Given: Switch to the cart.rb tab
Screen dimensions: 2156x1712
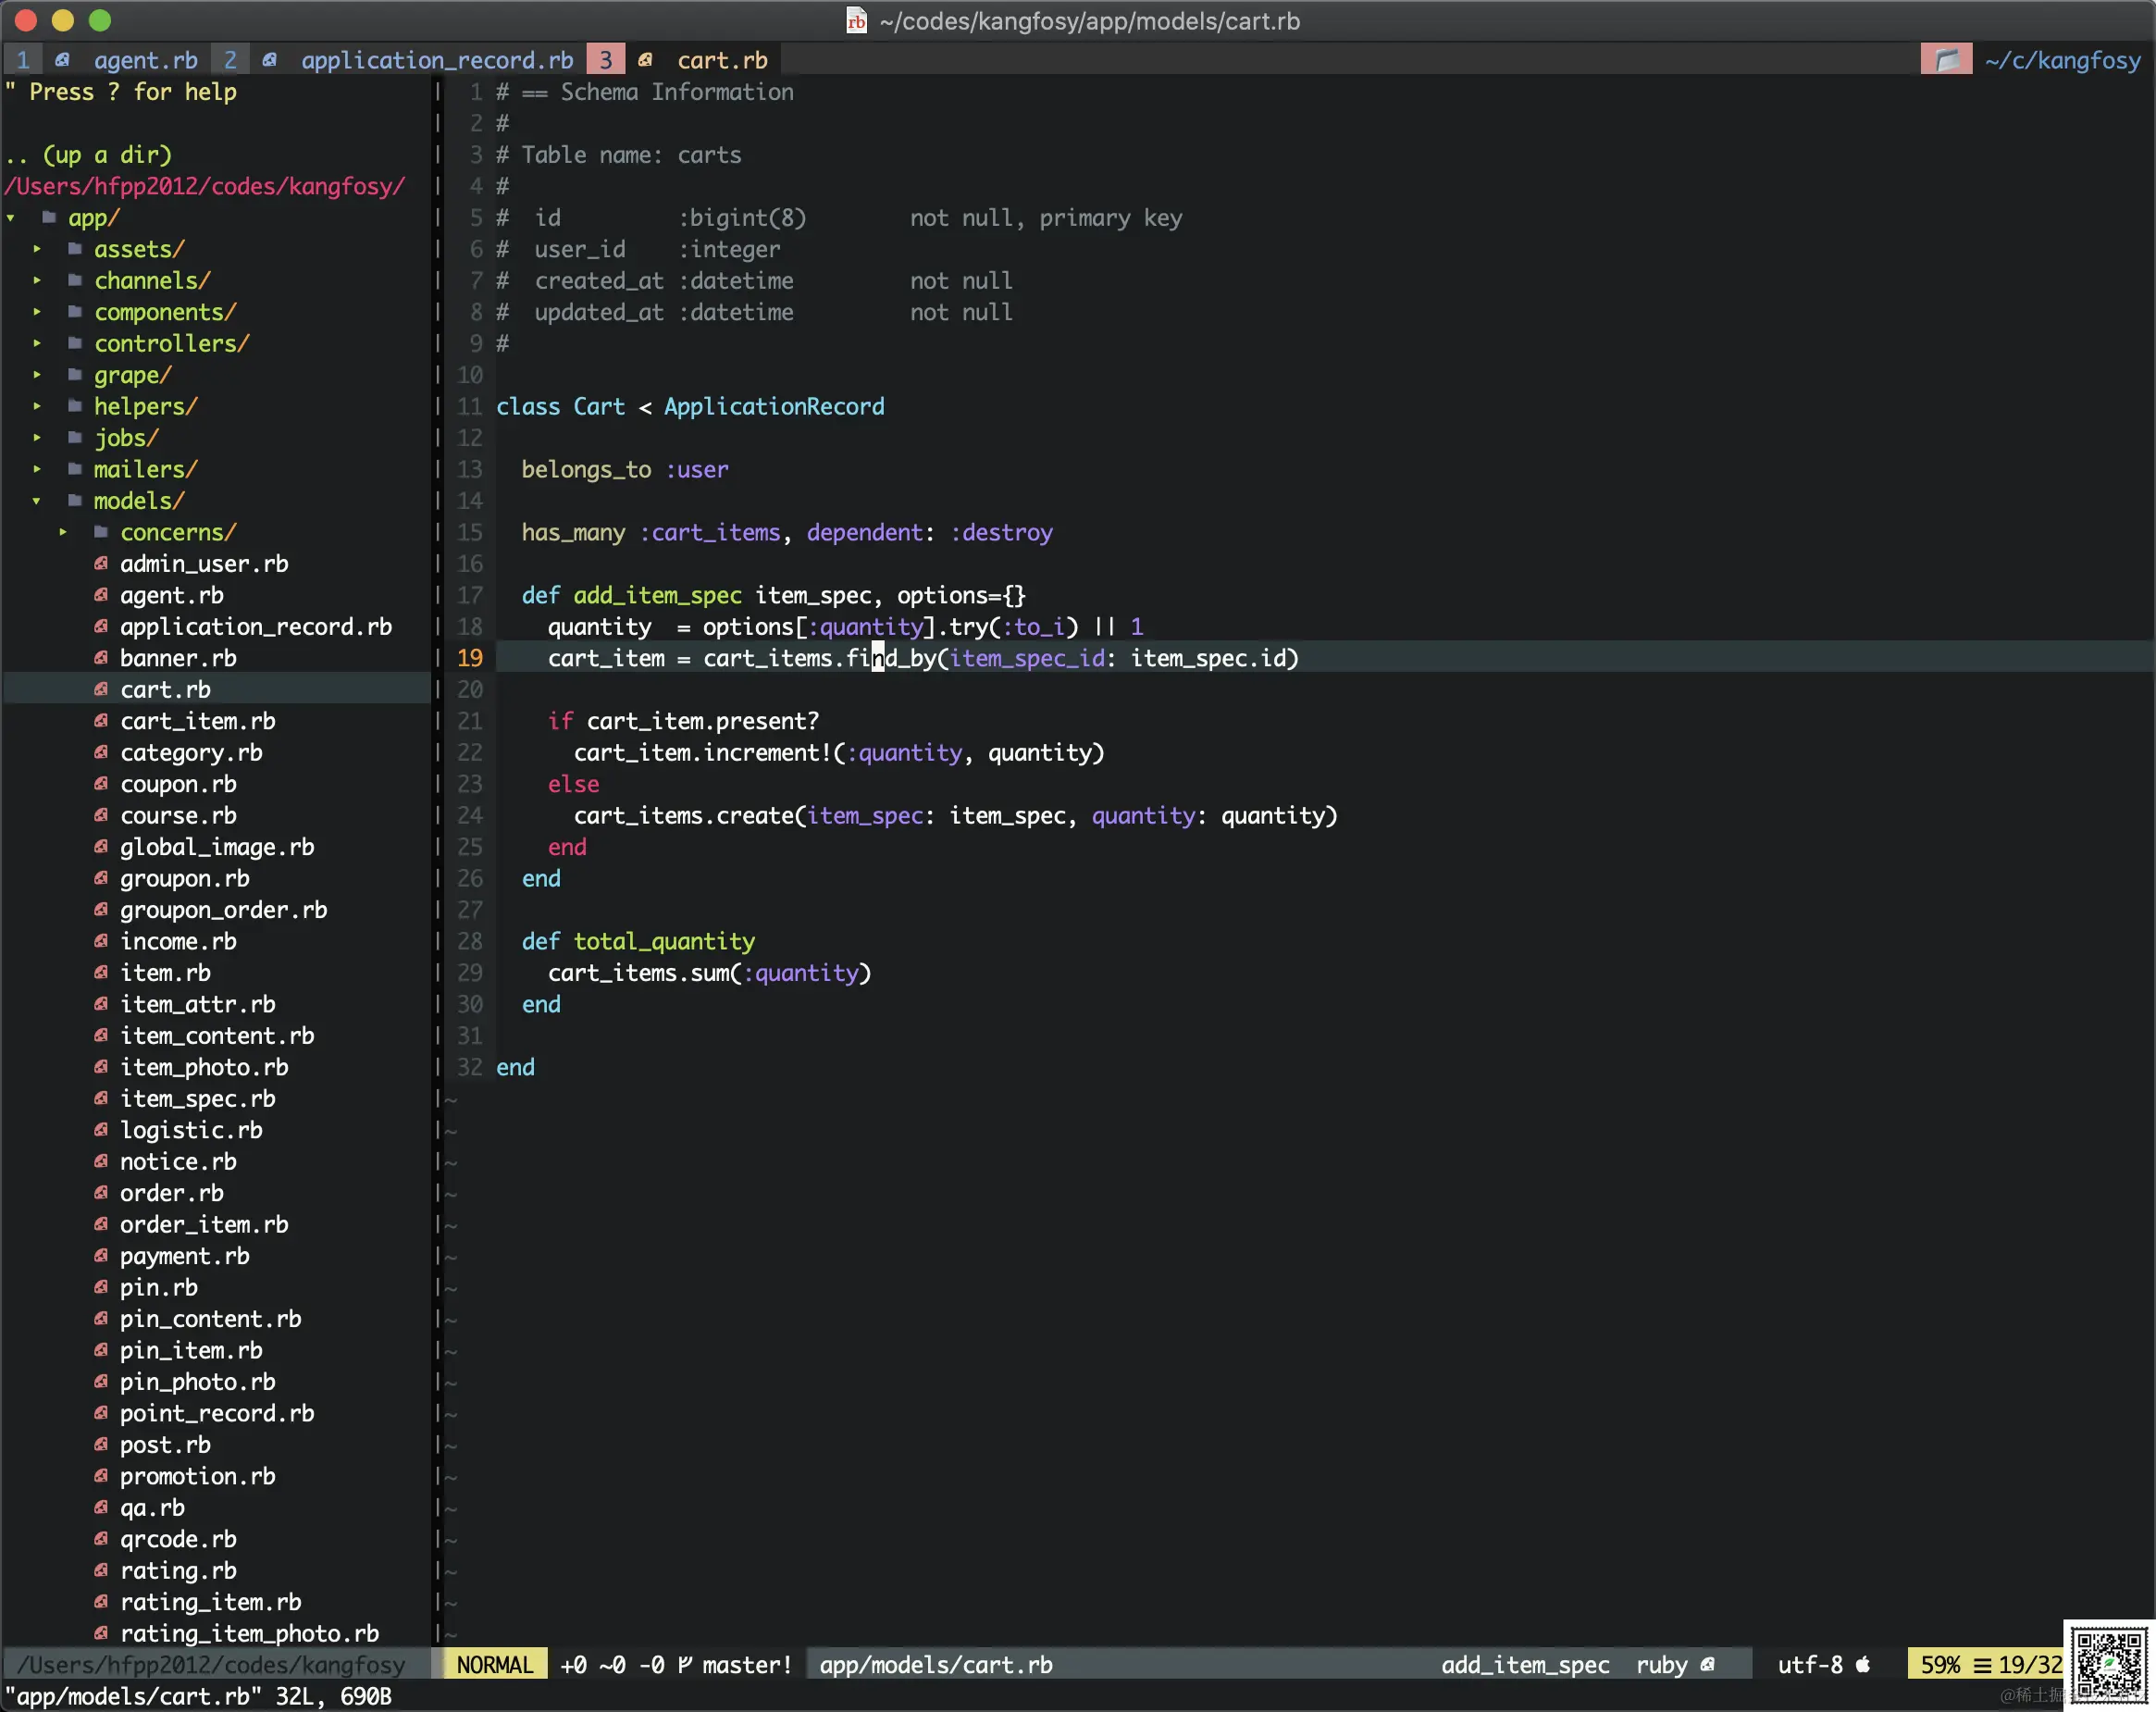Looking at the screenshot, I should [x=721, y=60].
